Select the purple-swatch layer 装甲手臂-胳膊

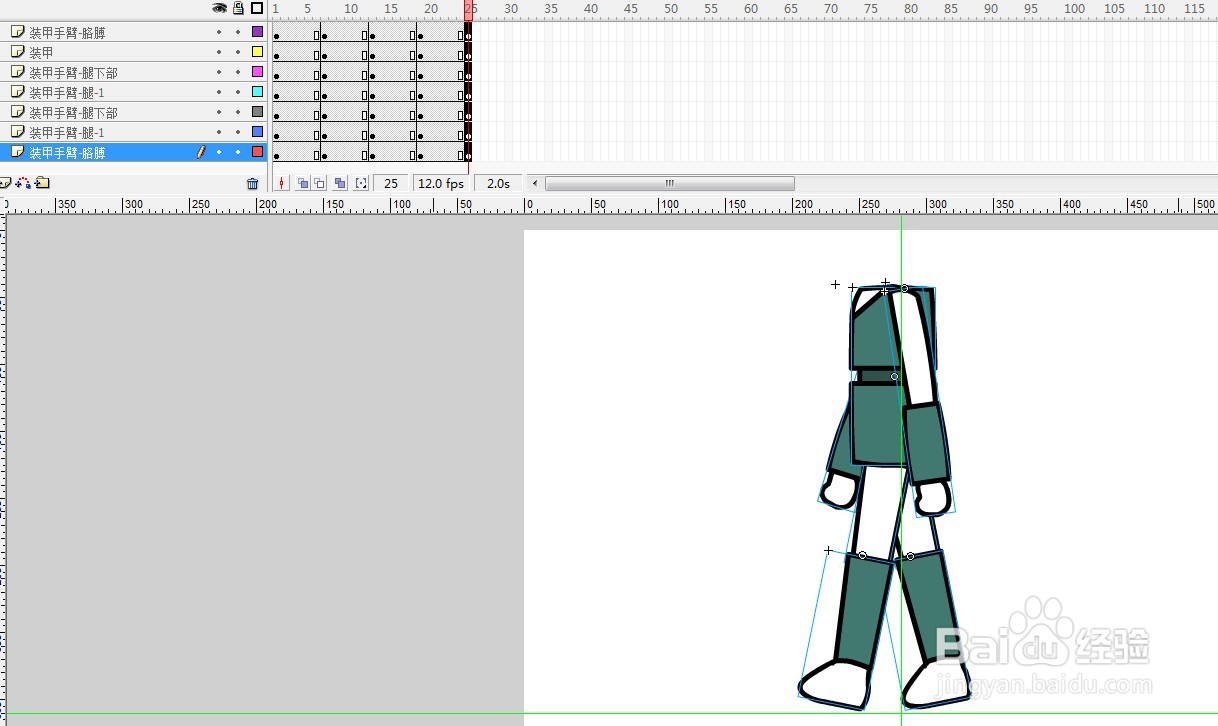[x=67, y=32]
